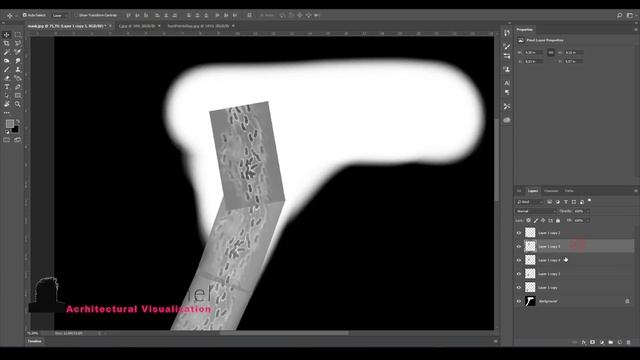Open the Opacity slider arrow
This screenshot has height=360, width=640.
point(588,211)
